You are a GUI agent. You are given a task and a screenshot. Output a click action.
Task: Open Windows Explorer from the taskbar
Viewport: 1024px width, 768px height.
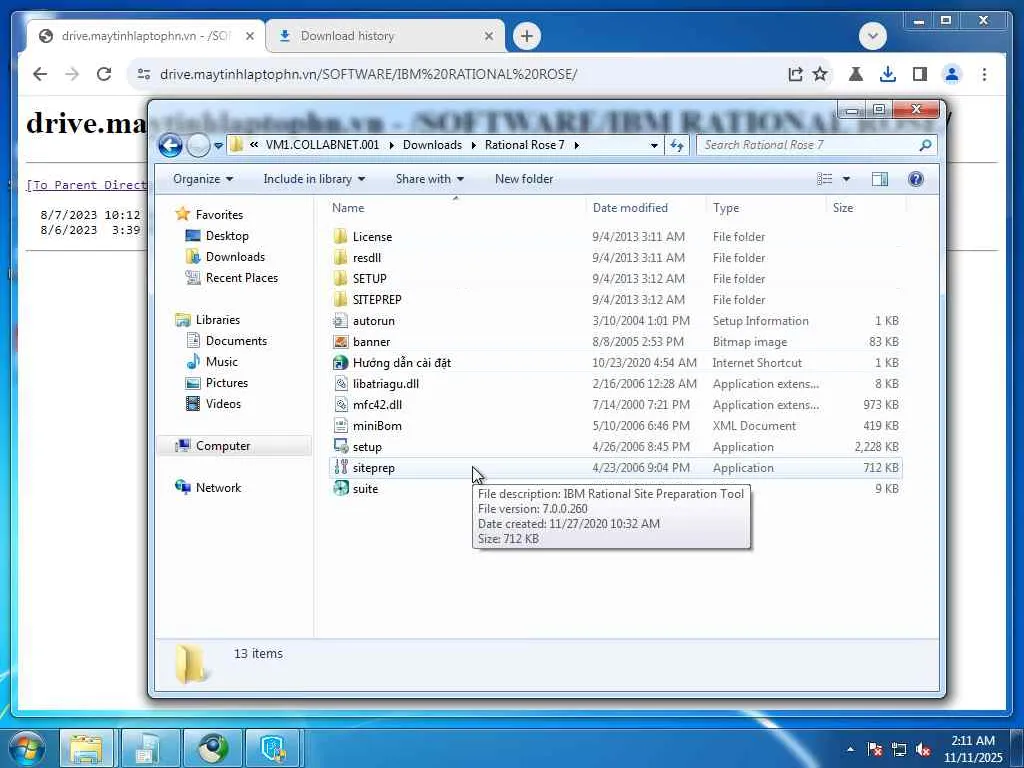coord(86,748)
